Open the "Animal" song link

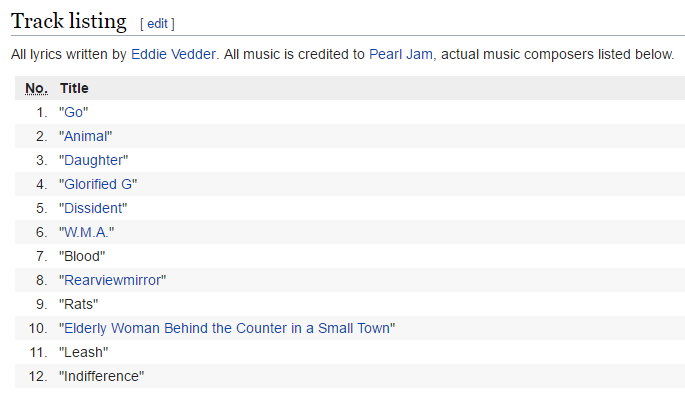[x=86, y=136]
